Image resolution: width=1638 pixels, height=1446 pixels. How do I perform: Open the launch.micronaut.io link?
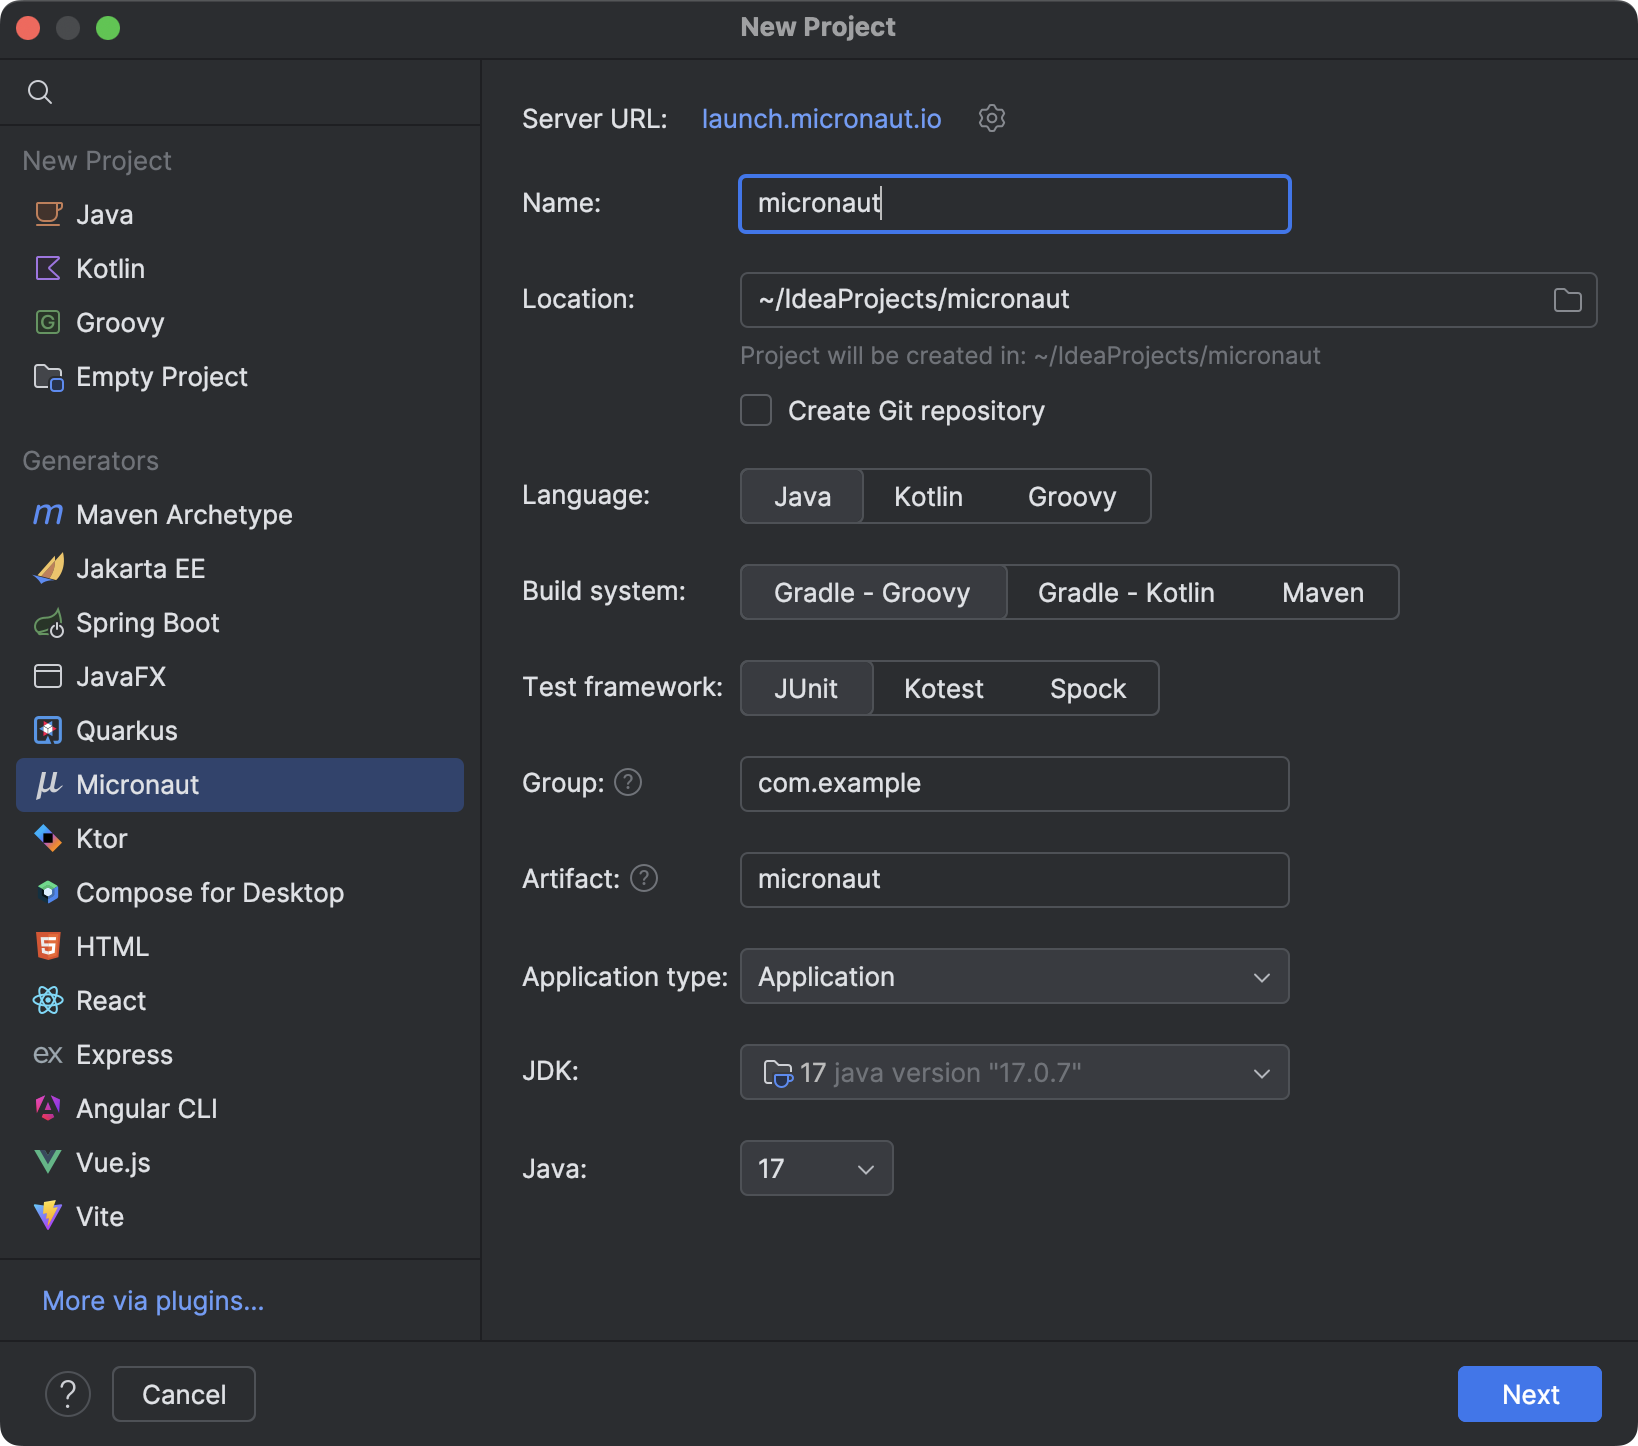pyautogui.click(x=820, y=118)
